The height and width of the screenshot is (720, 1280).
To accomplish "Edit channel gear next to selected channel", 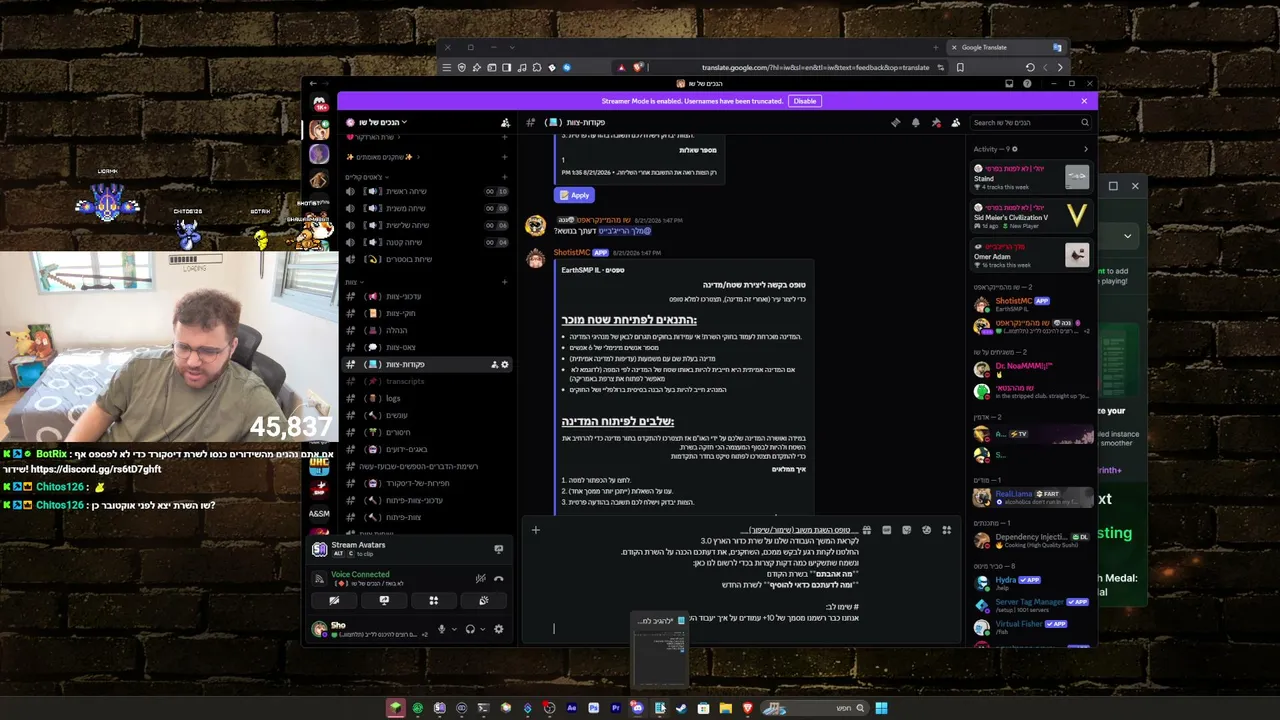I will 504,364.
